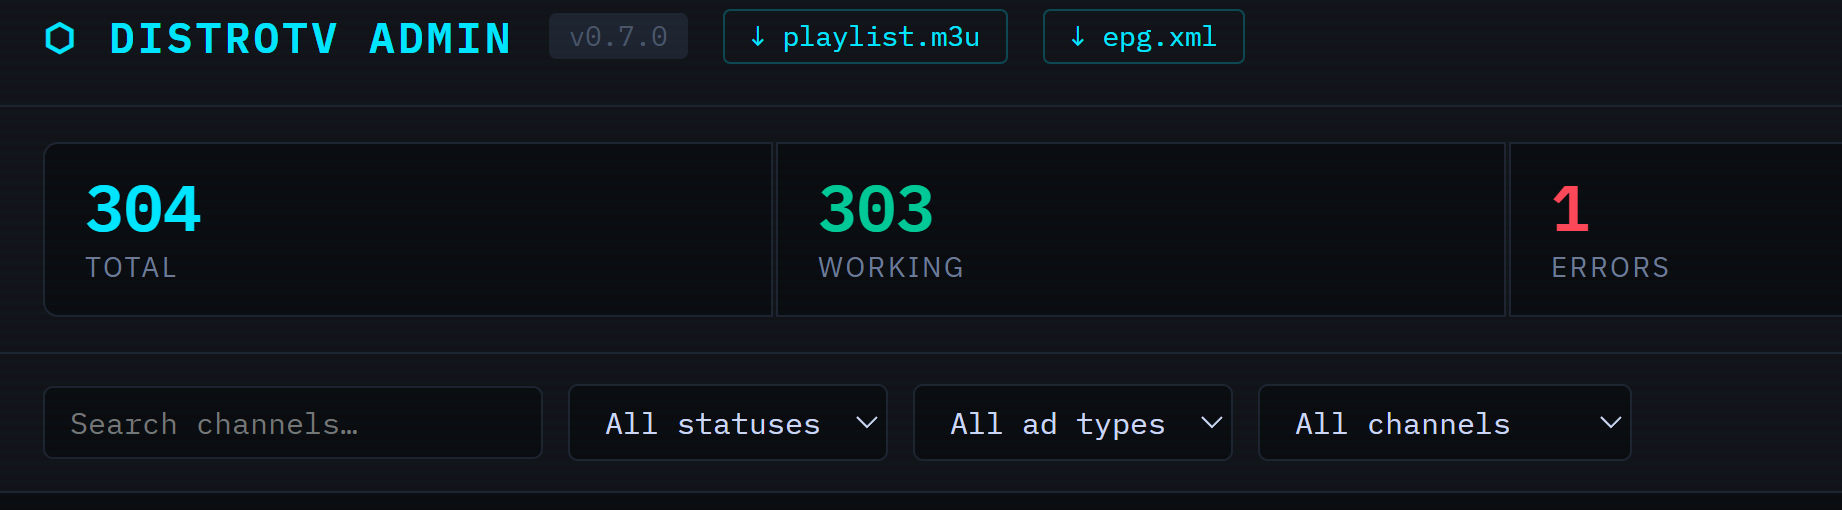Open the All ad types dropdown
This screenshot has height=510, width=1842.
pyautogui.click(x=1058, y=423)
